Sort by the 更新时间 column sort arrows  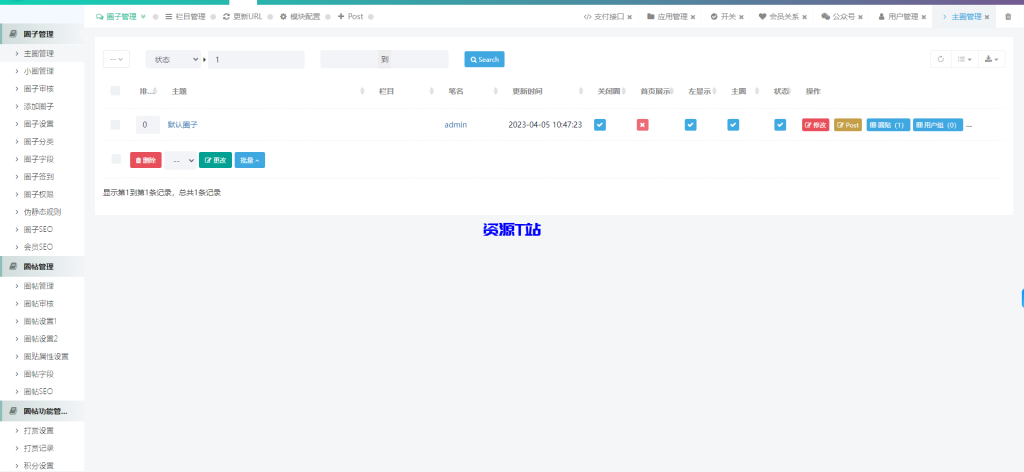[581, 91]
